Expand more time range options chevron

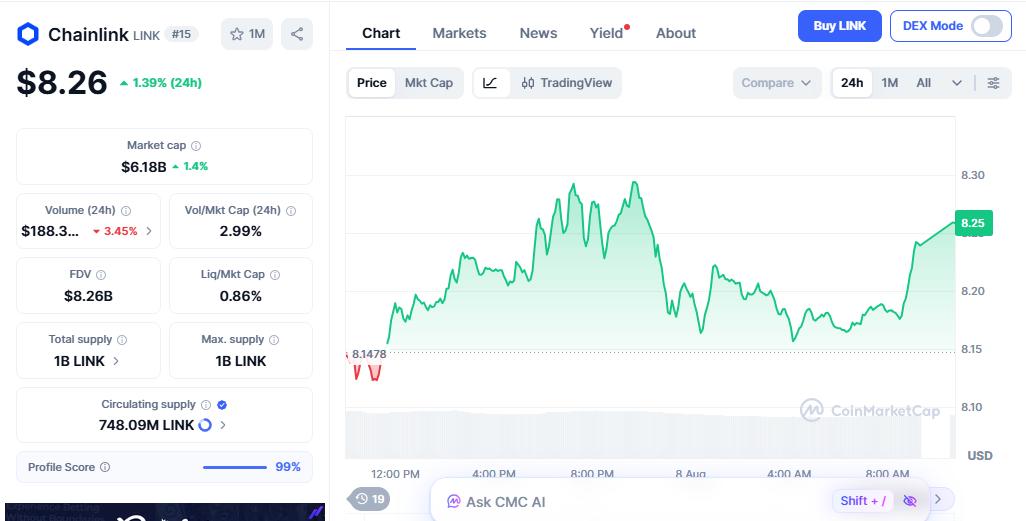pyautogui.click(x=957, y=83)
